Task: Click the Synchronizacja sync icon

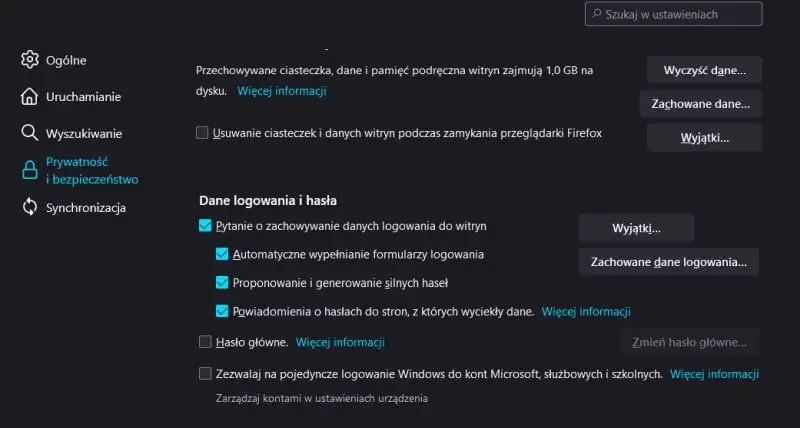Action: [30, 208]
